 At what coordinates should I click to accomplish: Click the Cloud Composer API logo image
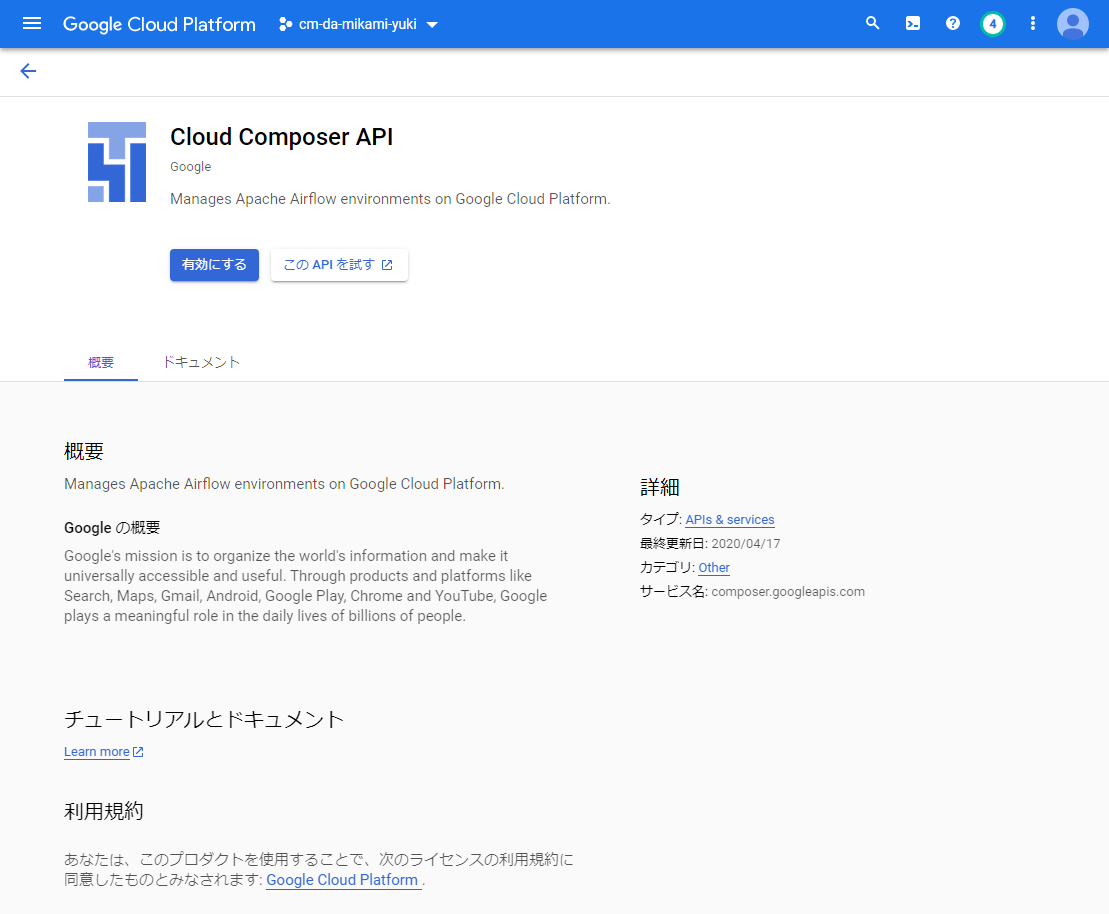pyautogui.click(x=116, y=161)
